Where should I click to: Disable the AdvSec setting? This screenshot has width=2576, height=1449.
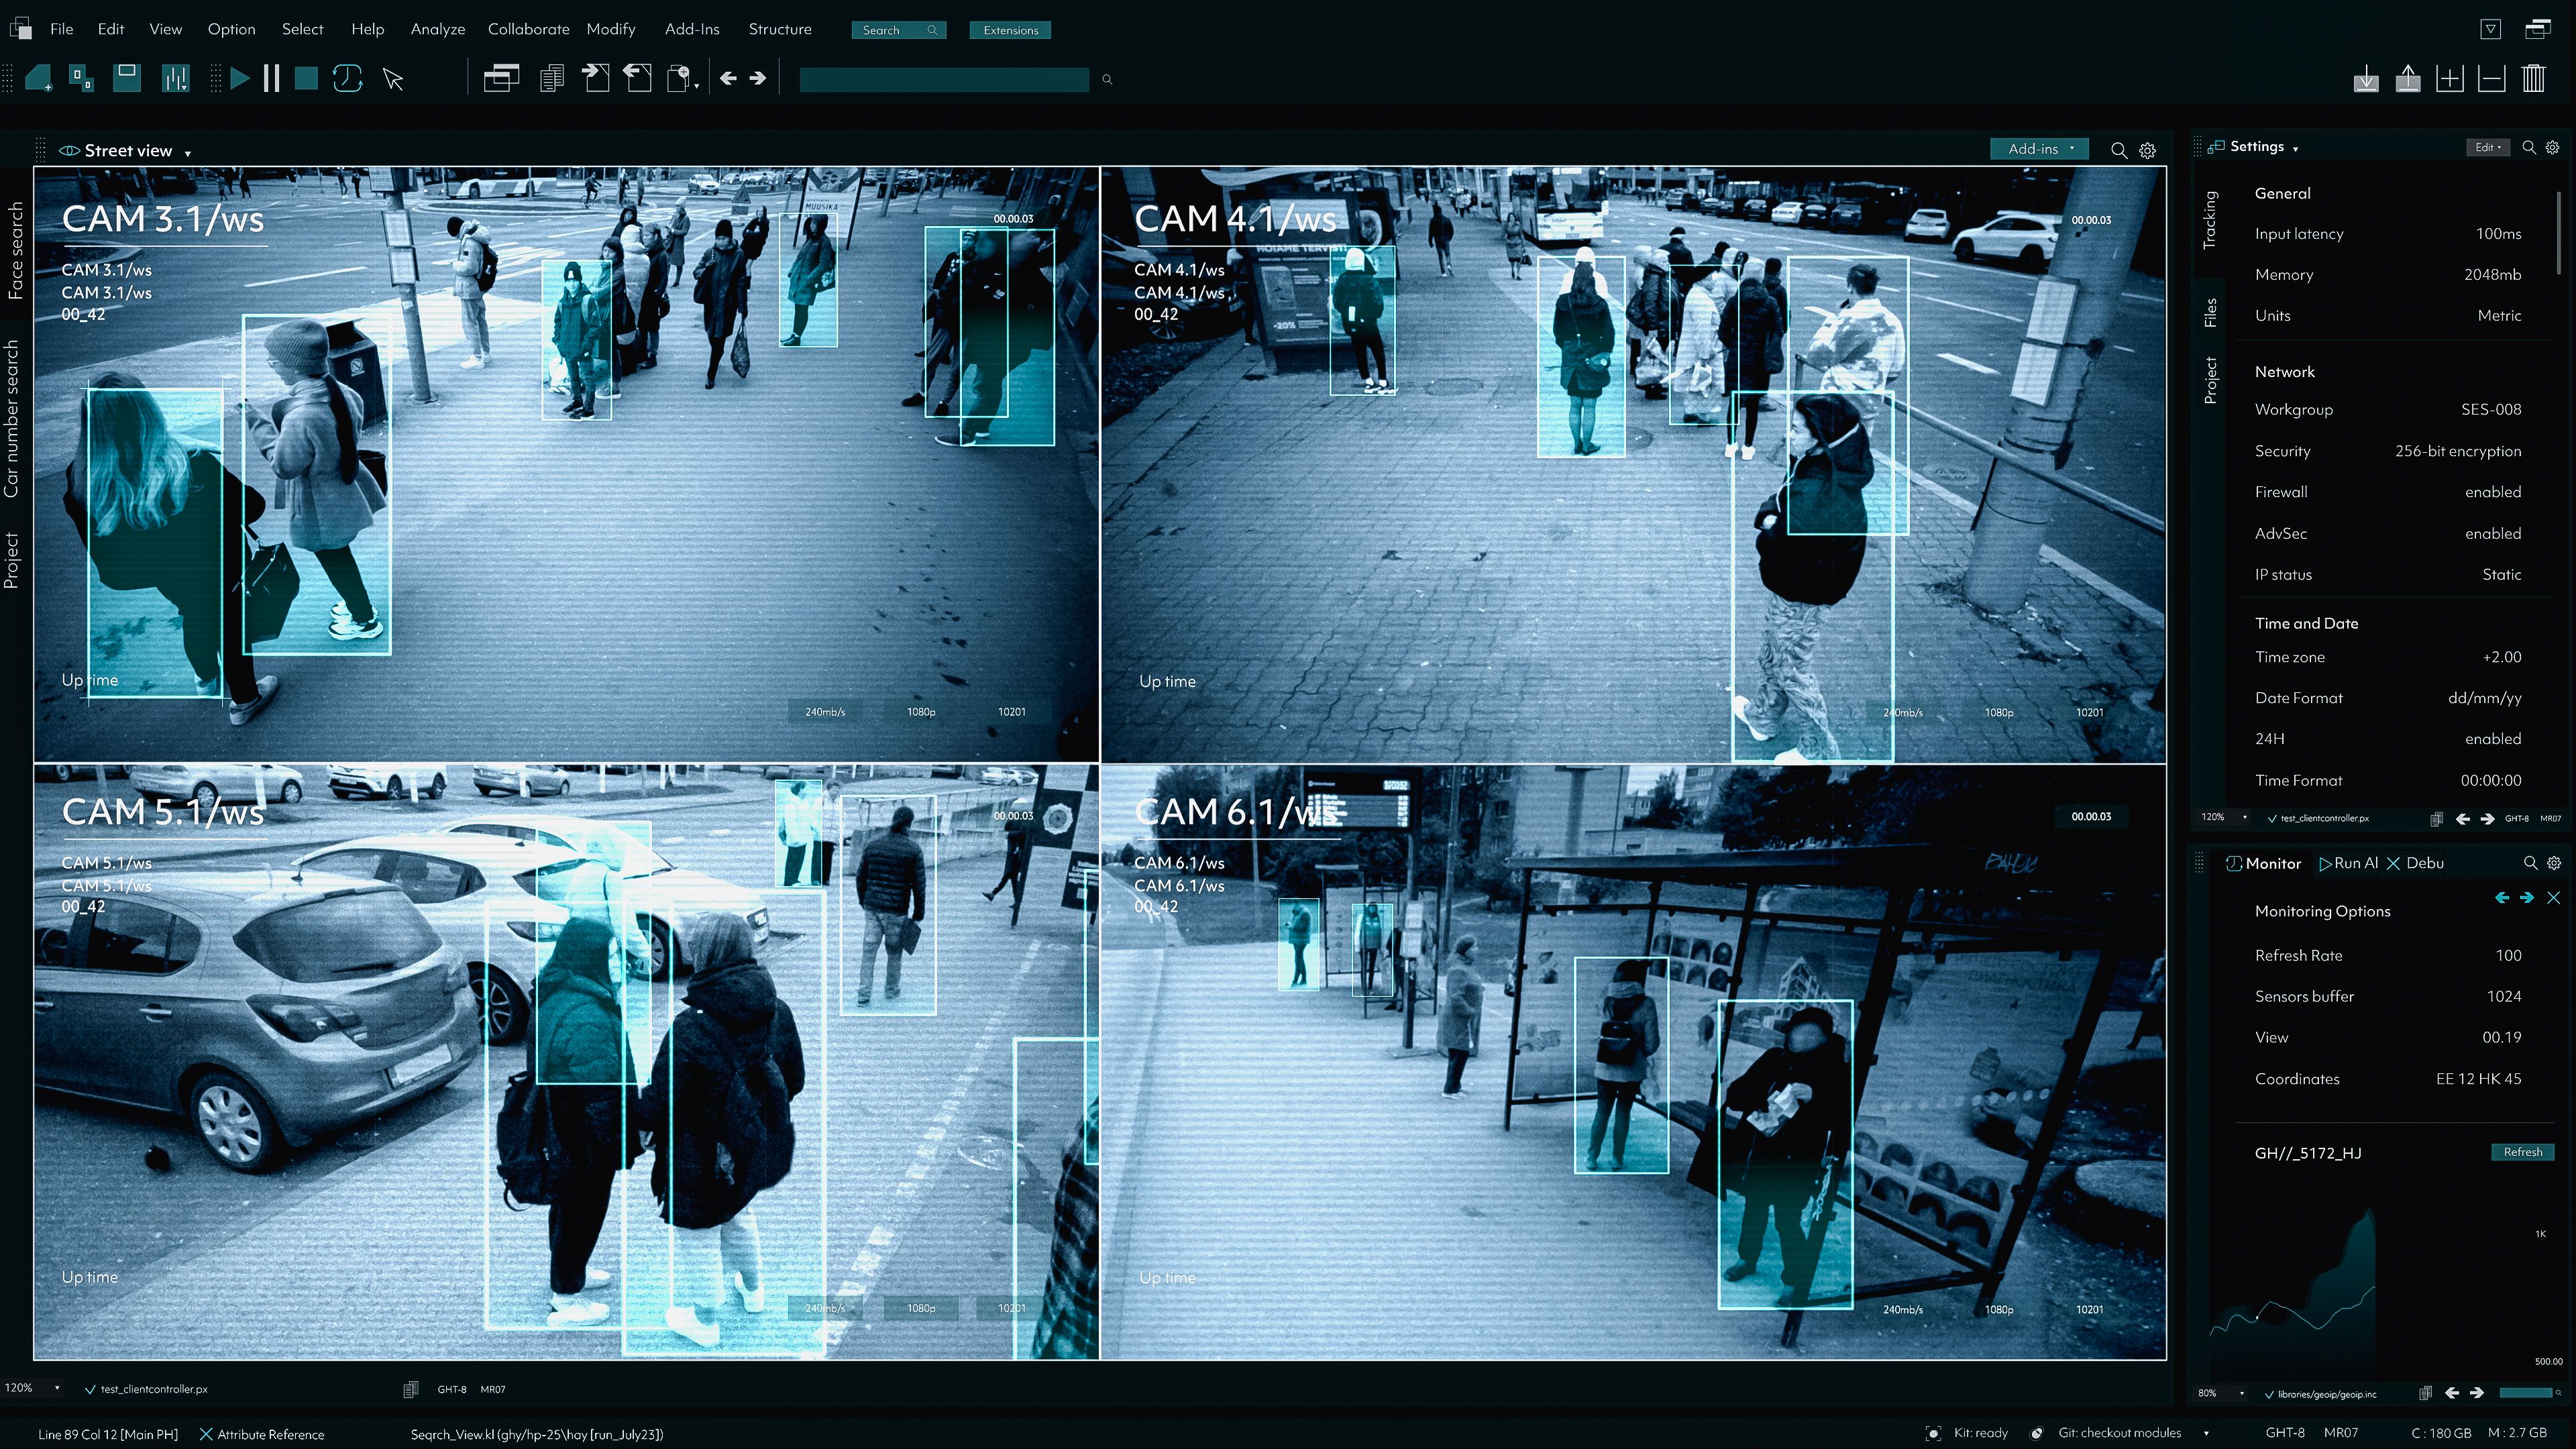pos(2493,533)
